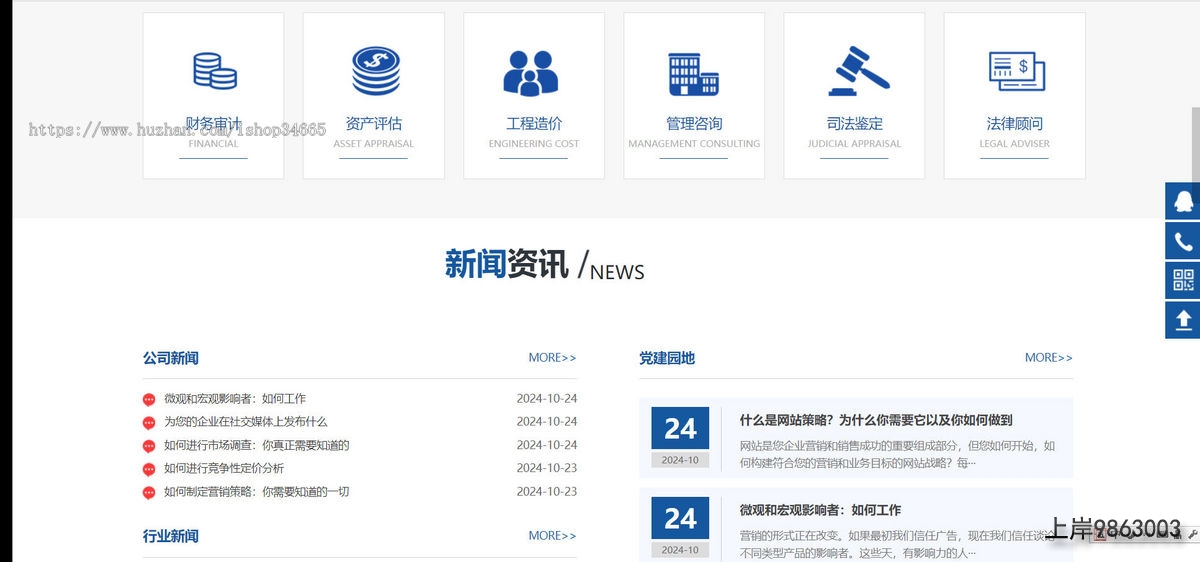The image size is (1200, 562).
Task: Open the 什么是网站策略 article card title
Action: (x=875, y=421)
